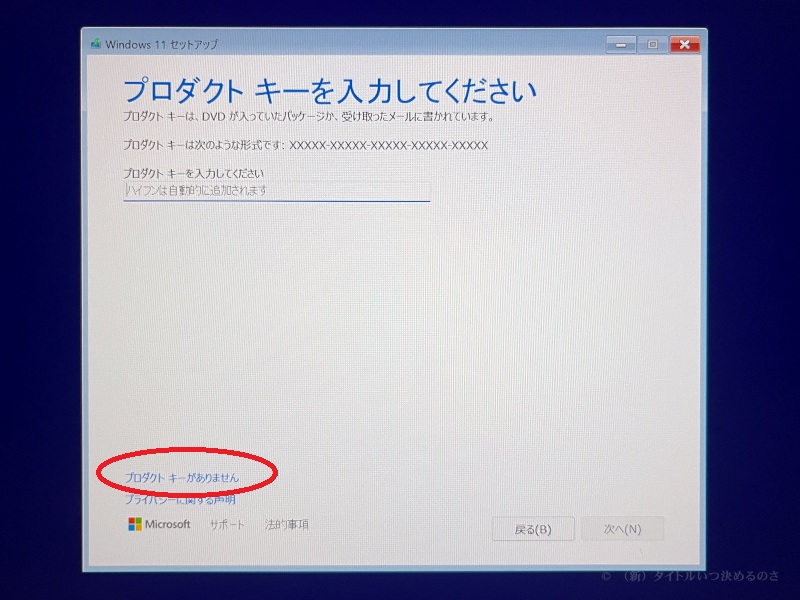The height and width of the screenshot is (600, 800).
Task: Click the small label above the key field
Action: pyautogui.click(x=193, y=173)
